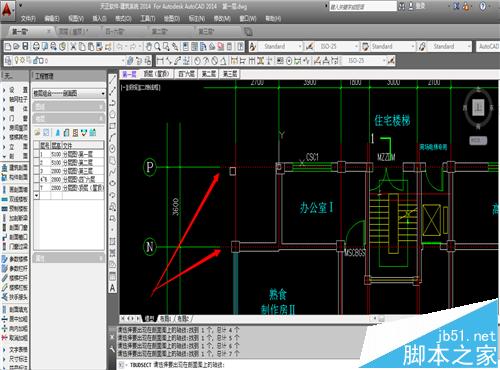
Task: Select the Circle tool in draw toolbar
Action: [x=112, y=149]
